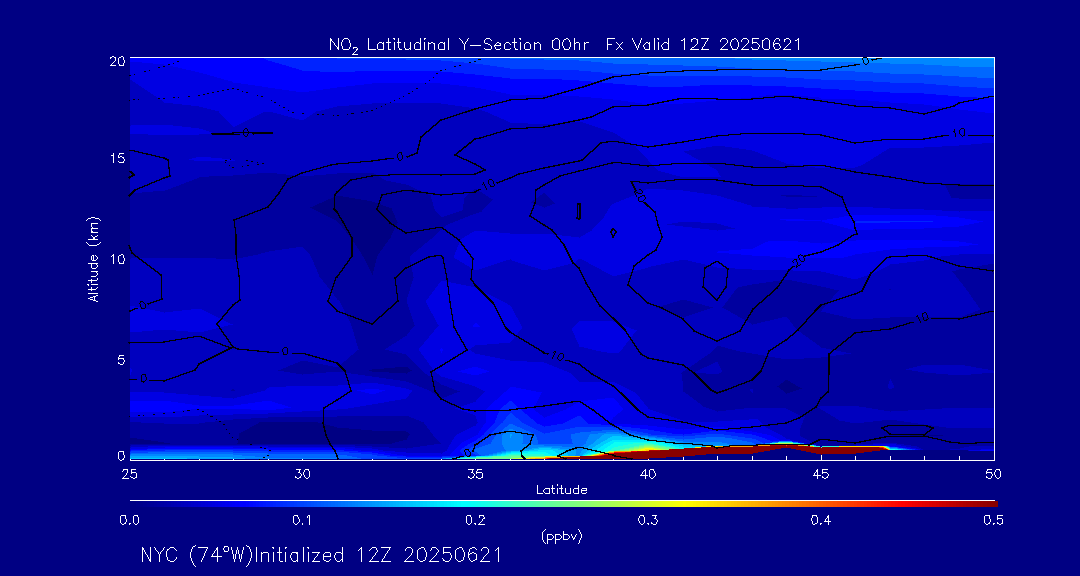Select the latitude axis tick label 40
This screenshot has height=576, width=1080.
tap(648, 473)
